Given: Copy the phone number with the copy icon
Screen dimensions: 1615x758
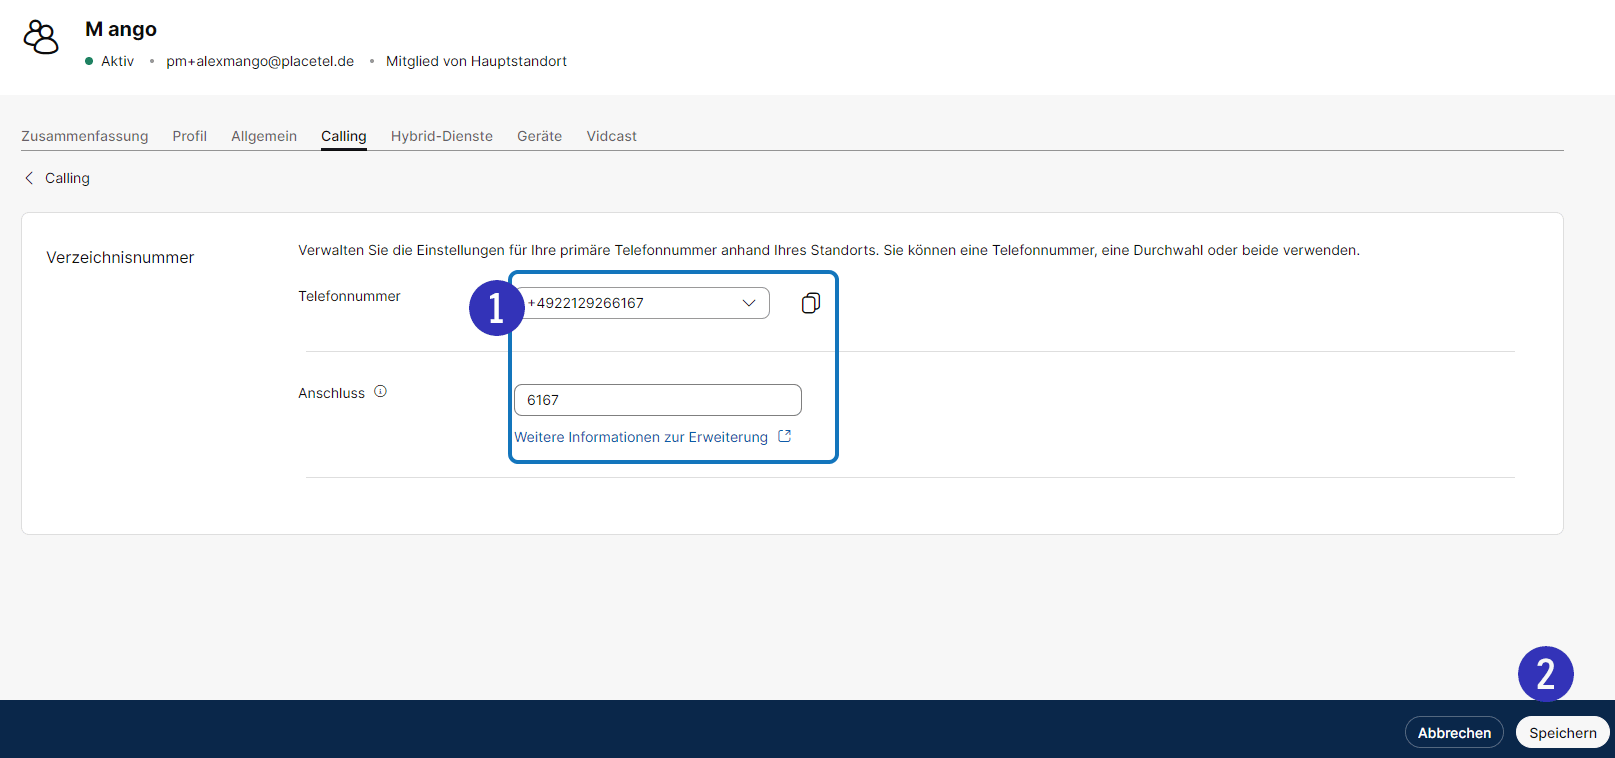Looking at the screenshot, I should 811,303.
